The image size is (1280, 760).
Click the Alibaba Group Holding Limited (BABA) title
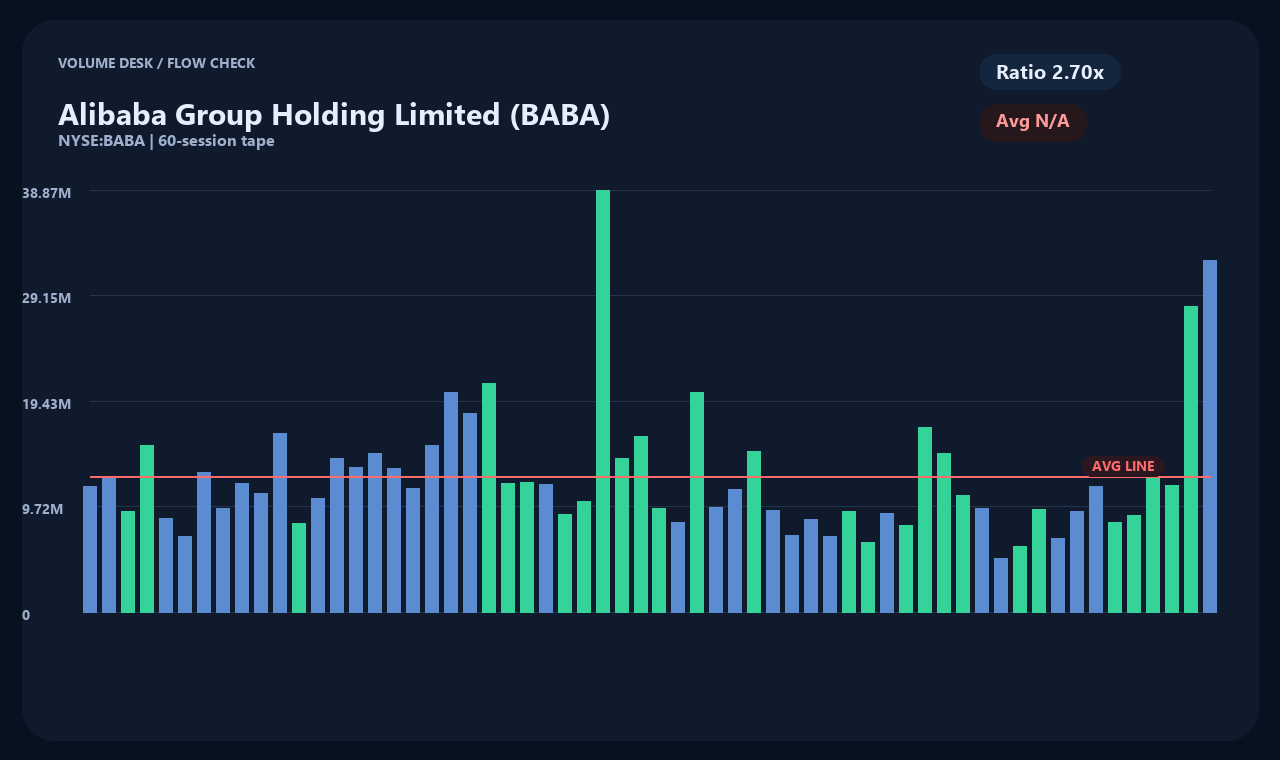334,114
